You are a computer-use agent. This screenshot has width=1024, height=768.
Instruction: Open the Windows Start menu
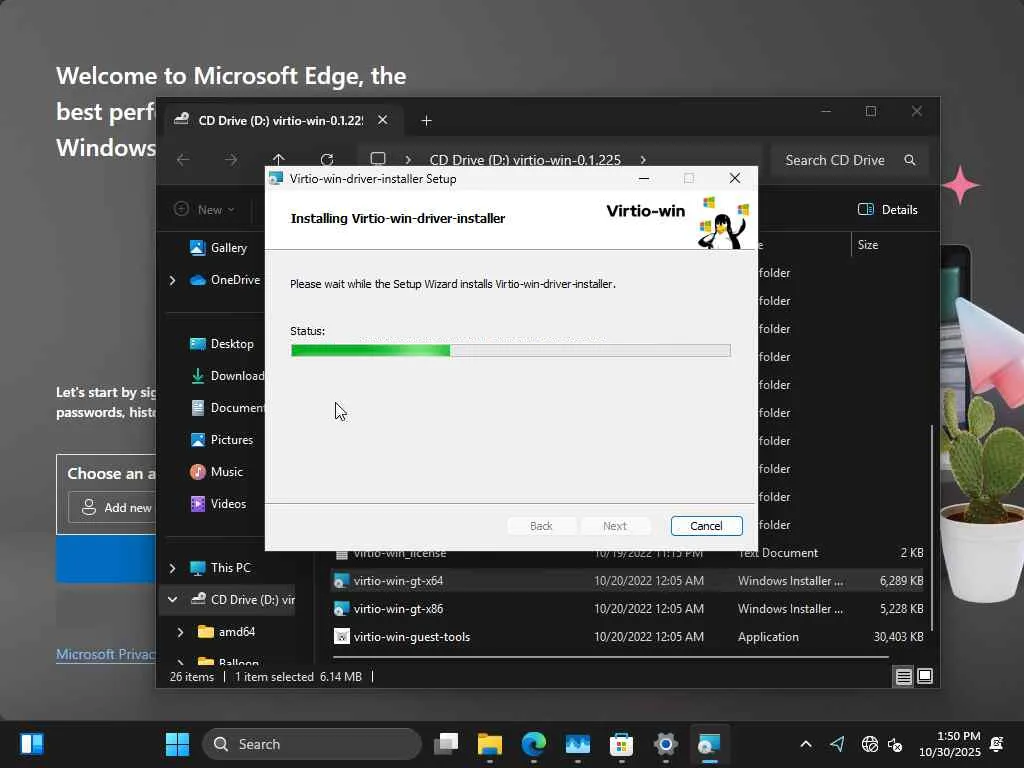coord(177,744)
